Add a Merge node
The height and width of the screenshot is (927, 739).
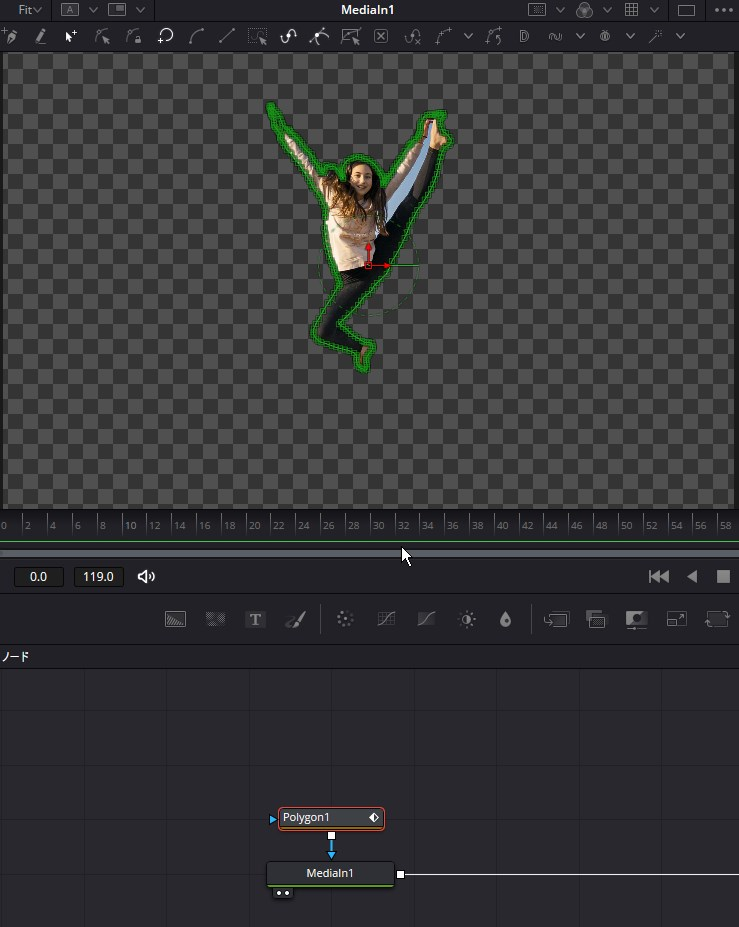[556, 619]
